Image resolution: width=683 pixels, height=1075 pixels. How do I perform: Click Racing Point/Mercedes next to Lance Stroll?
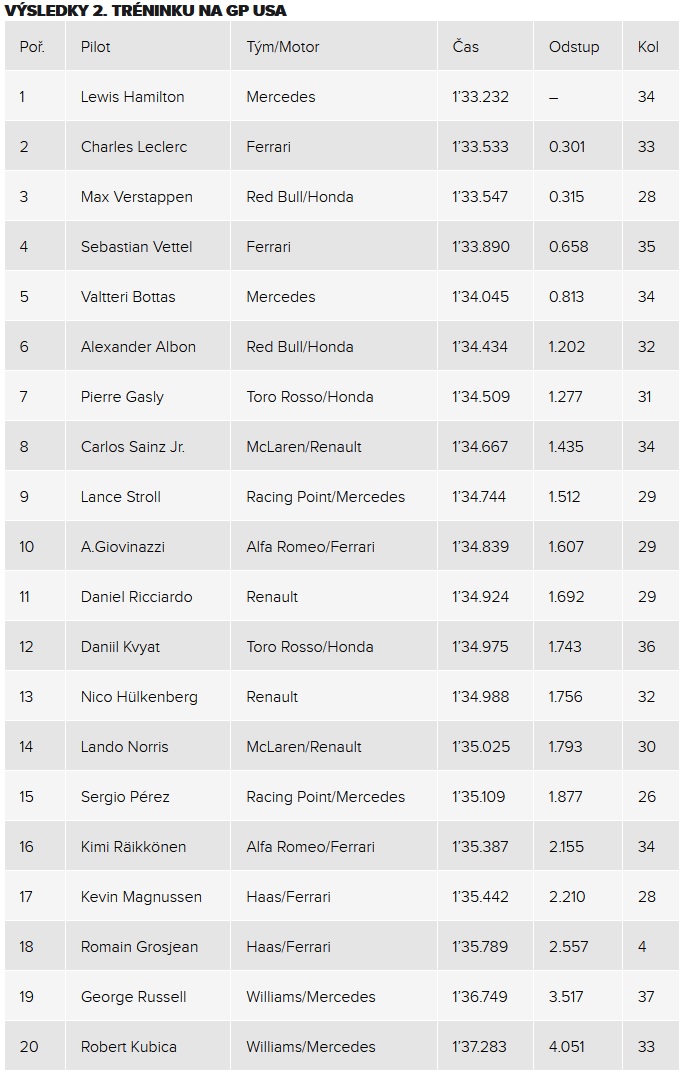pos(326,497)
